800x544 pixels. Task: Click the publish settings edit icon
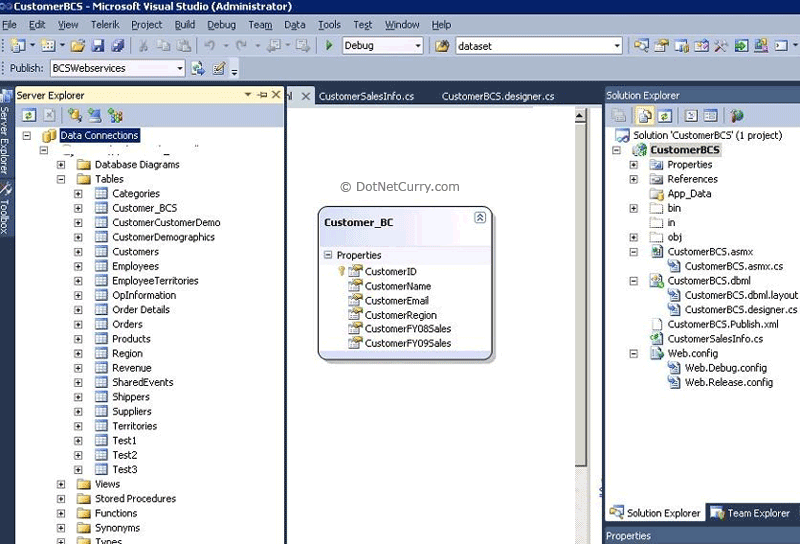[x=218, y=68]
